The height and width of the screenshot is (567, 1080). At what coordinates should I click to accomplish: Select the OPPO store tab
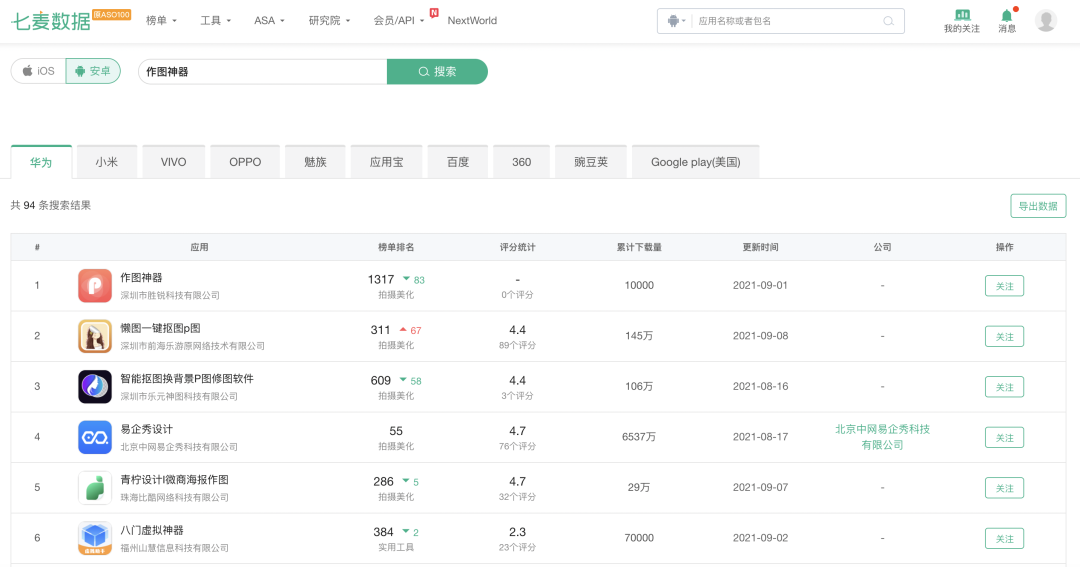point(245,162)
